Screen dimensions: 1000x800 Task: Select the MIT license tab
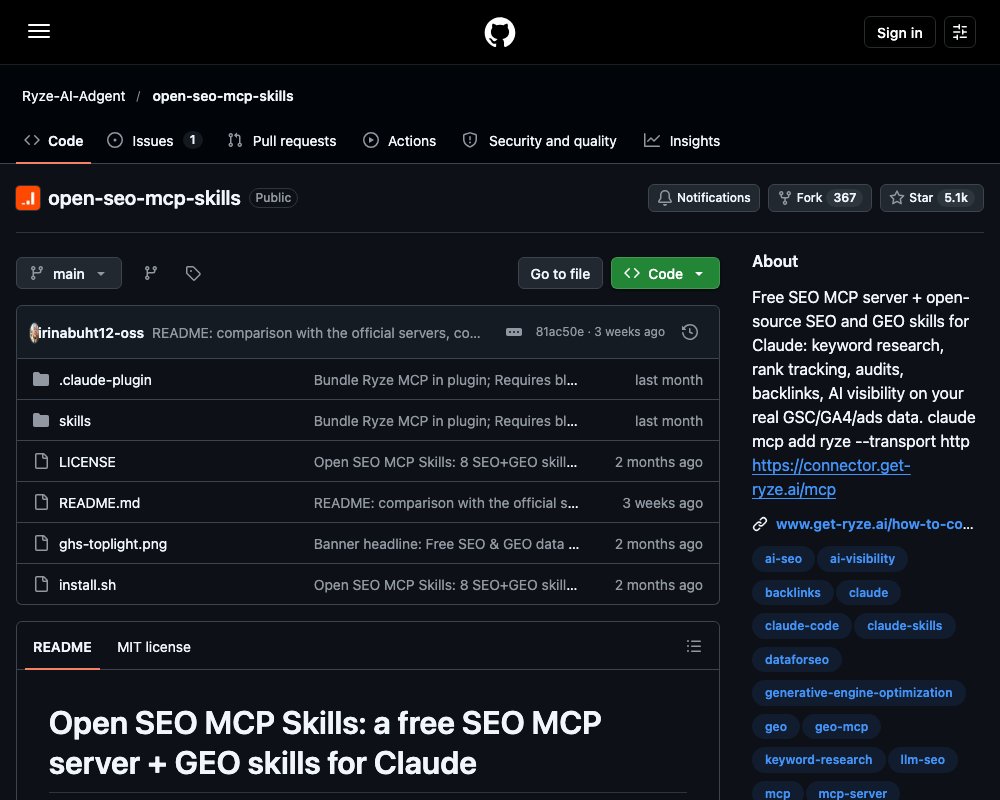(154, 647)
